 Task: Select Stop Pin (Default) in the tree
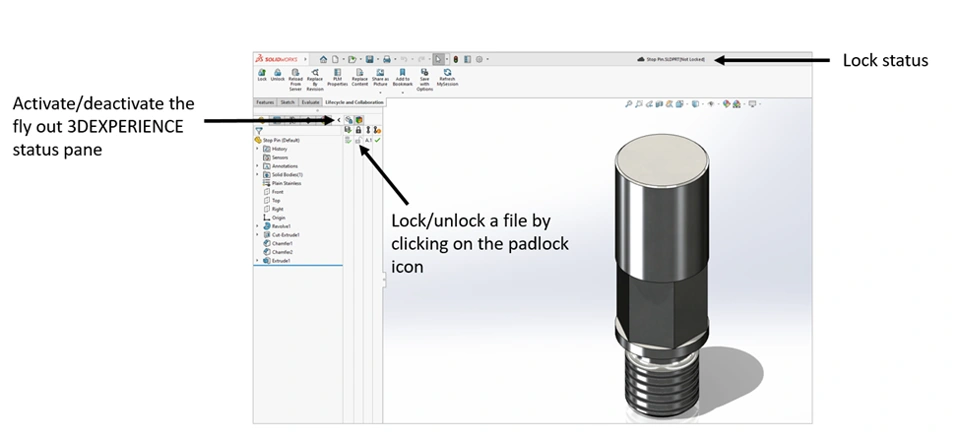pyautogui.click(x=277, y=140)
